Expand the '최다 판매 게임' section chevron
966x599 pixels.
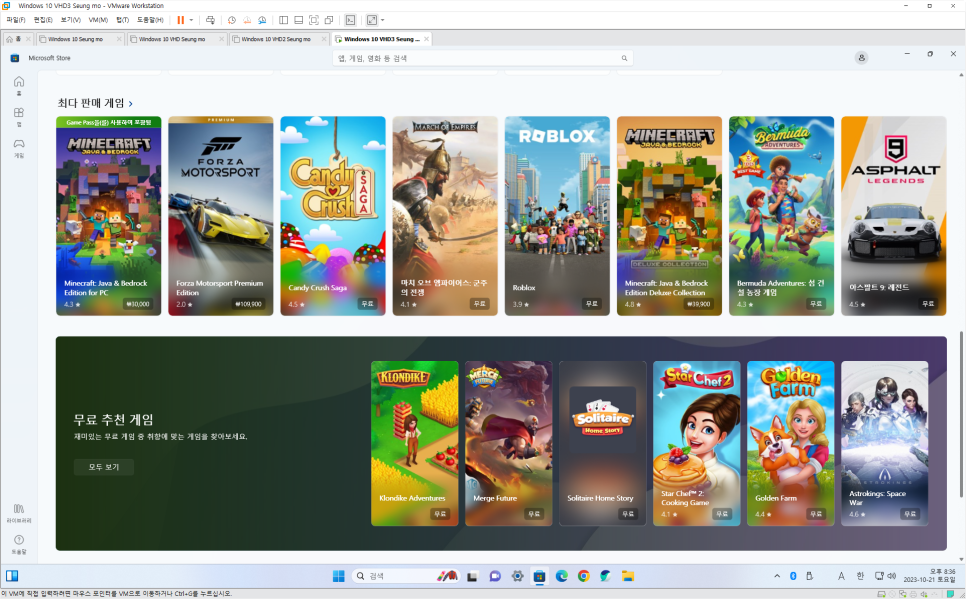coord(131,104)
